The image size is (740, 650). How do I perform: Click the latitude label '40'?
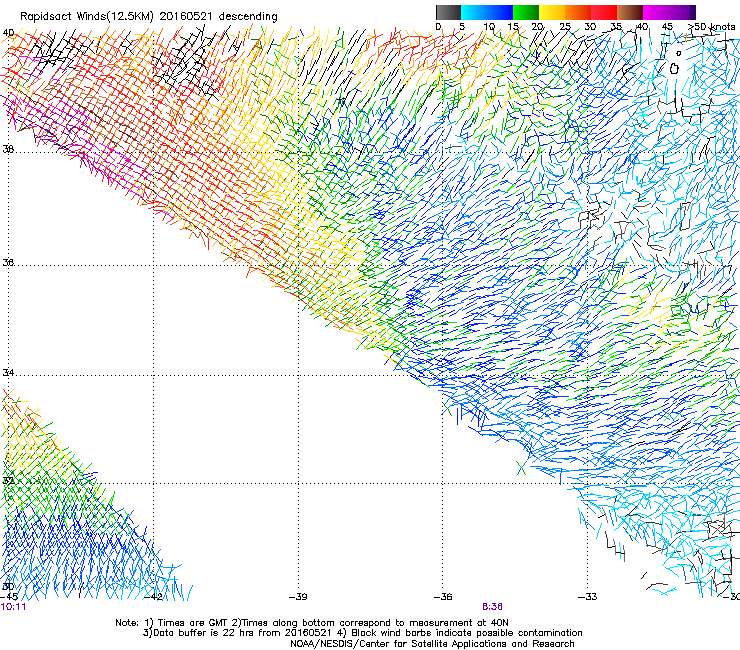pos(8,33)
